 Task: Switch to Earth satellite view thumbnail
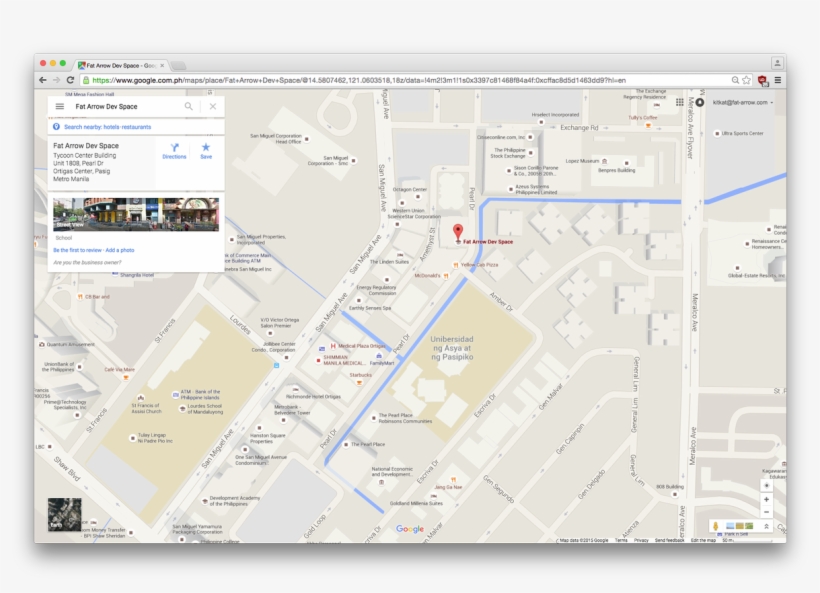point(64,514)
